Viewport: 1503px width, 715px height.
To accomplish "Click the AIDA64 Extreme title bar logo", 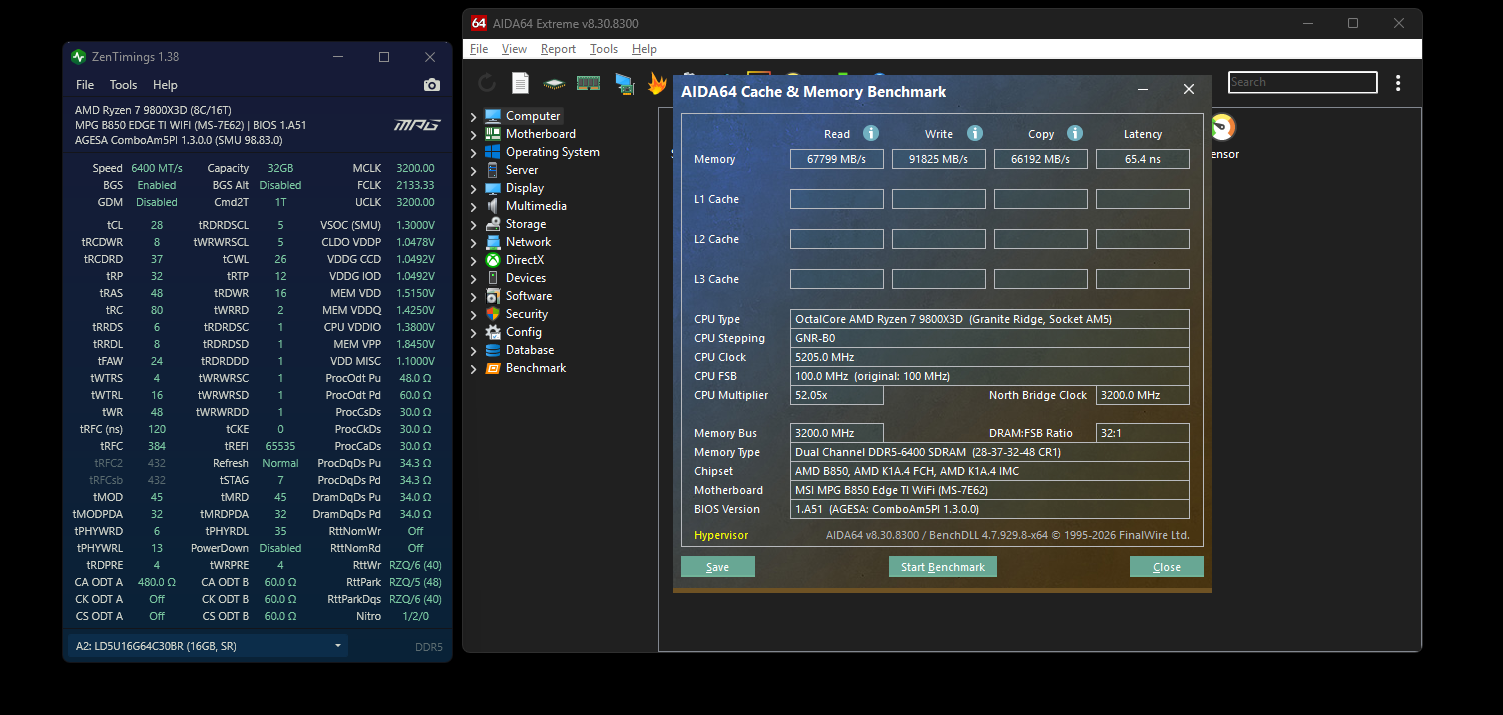I will [x=479, y=23].
